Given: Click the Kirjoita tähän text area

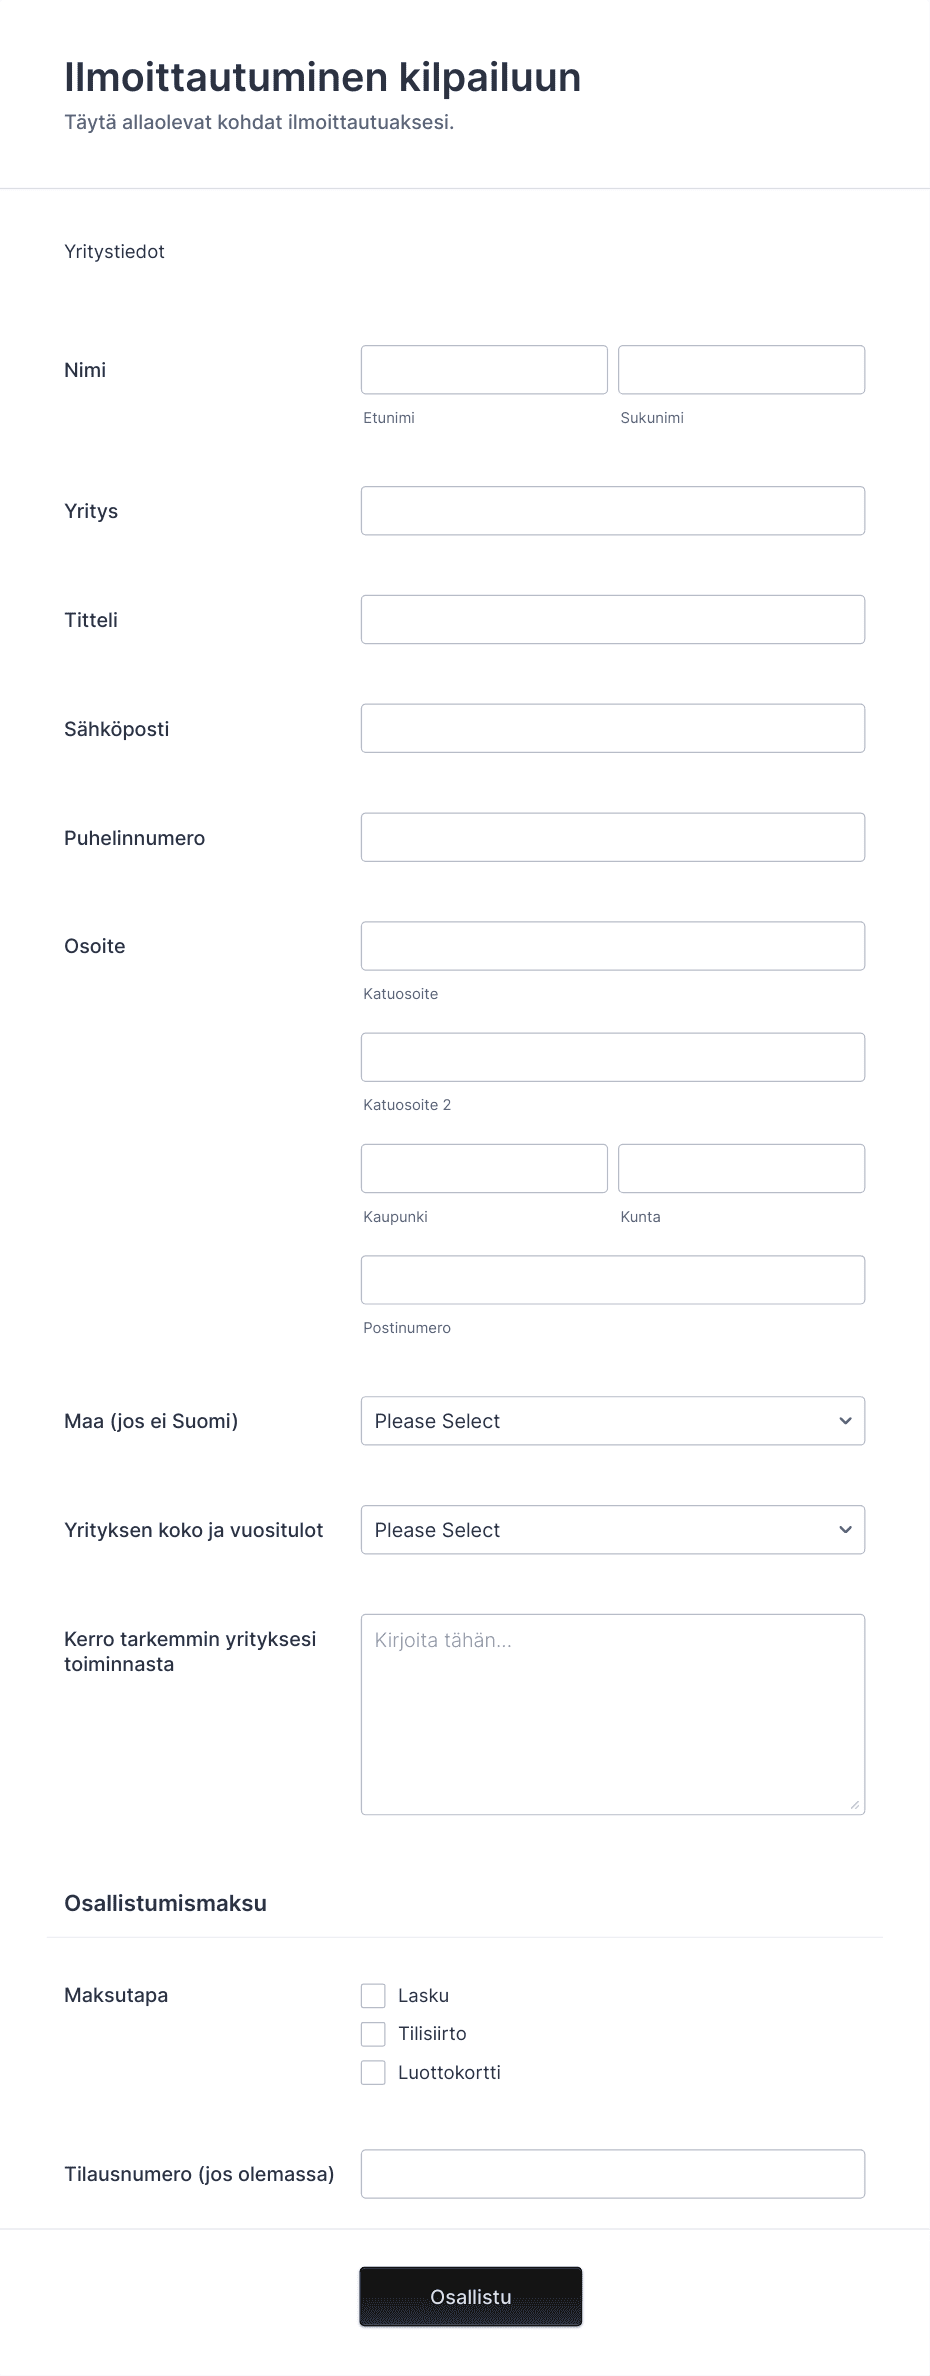Looking at the screenshot, I should coord(613,1714).
